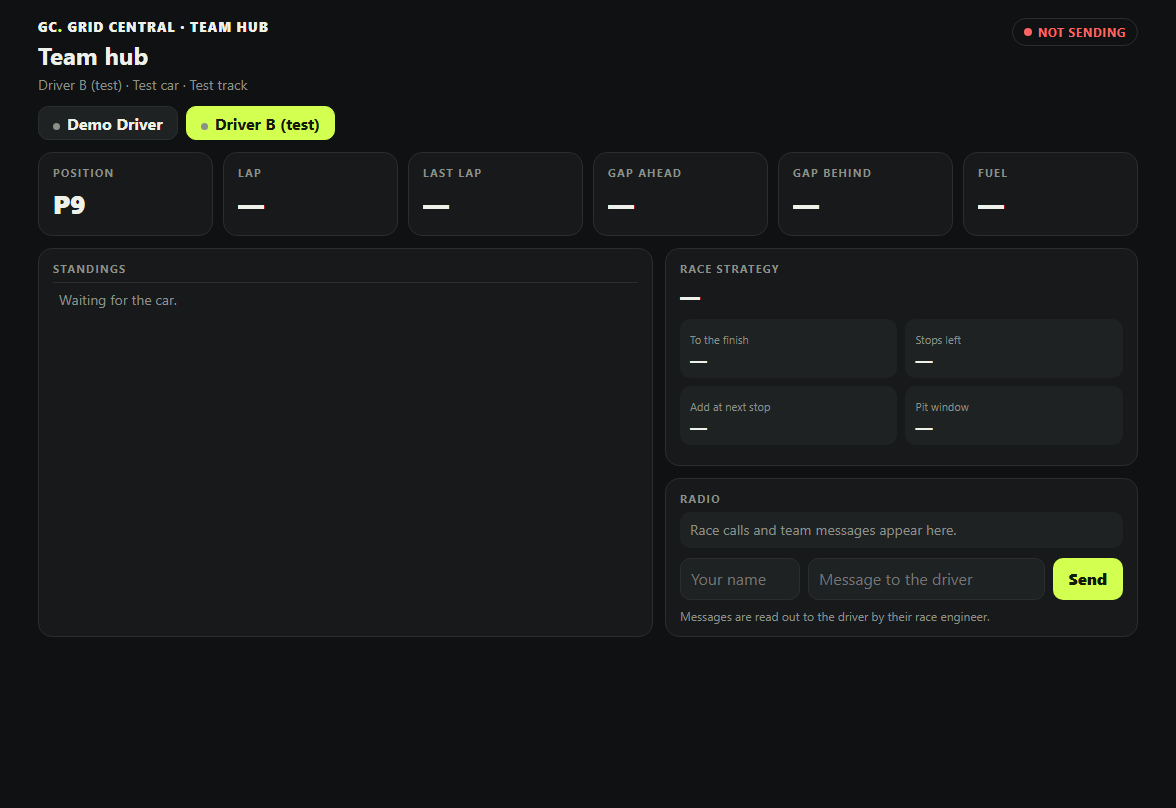Click the GAP AHEAD stat card
Image resolution: width=1176 pixels, height=808 pixels.
[680, 194]
